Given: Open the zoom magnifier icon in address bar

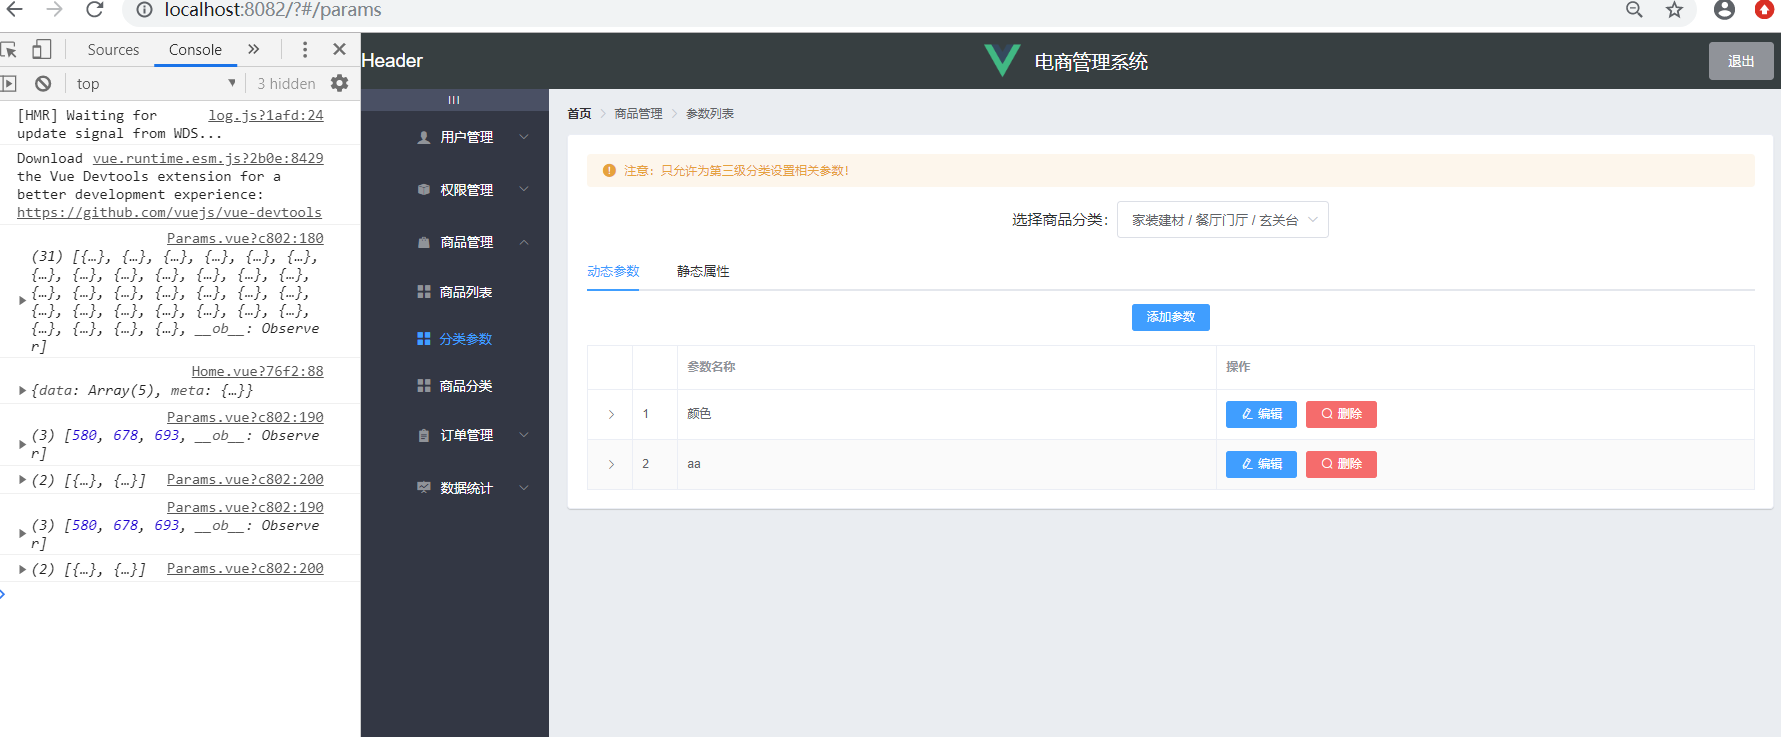Looking at the screenshot, I should (x=1634, y=10).
